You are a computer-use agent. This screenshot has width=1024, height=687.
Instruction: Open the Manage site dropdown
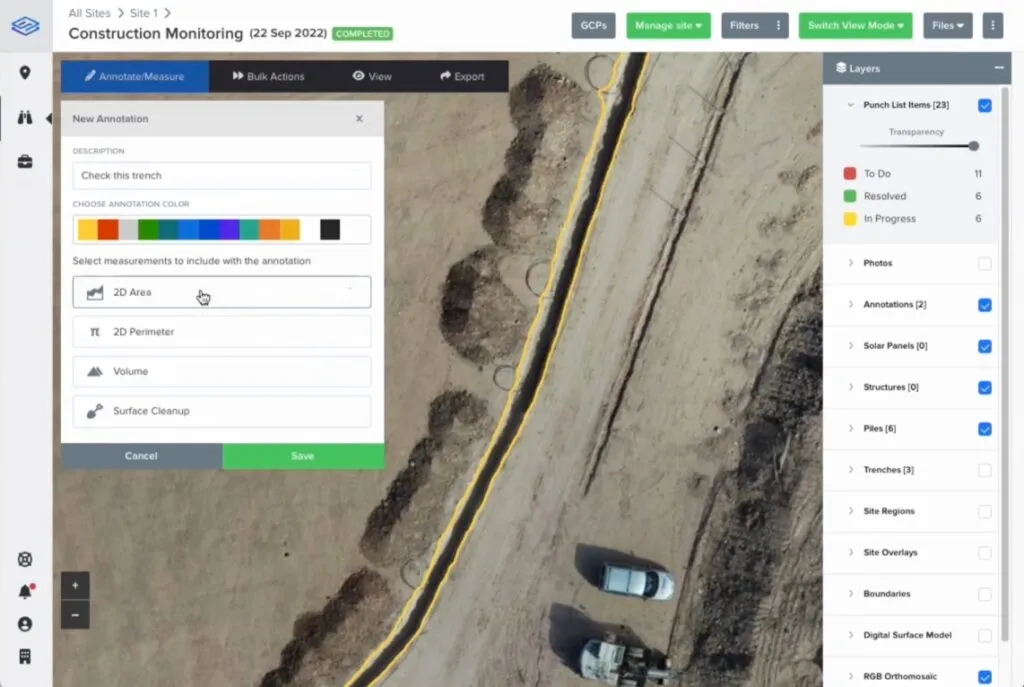point(668,25)
